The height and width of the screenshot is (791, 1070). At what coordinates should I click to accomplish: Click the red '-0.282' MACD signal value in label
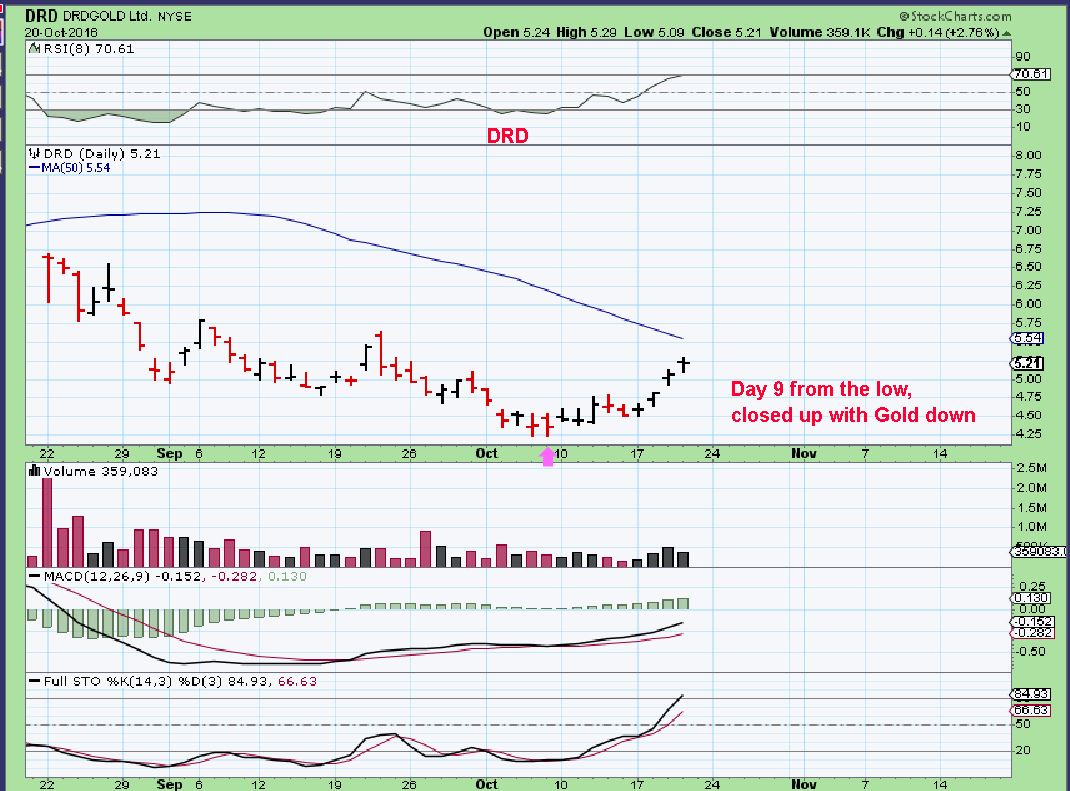pos(234,576)
